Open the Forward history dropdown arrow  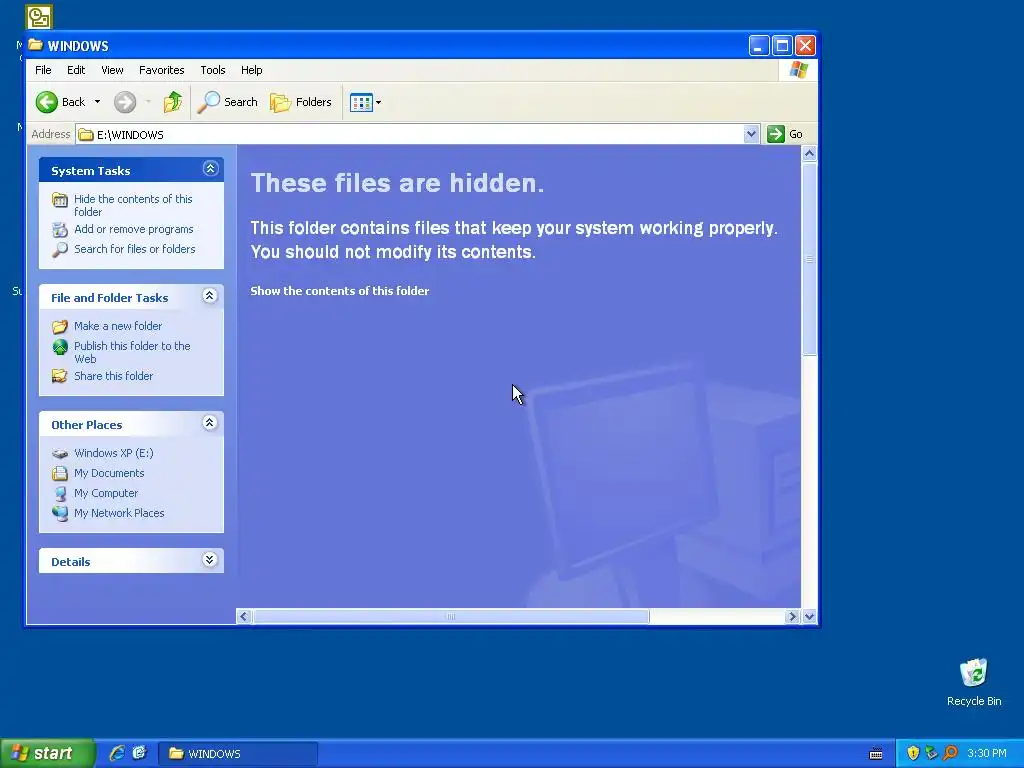point(148,102)
